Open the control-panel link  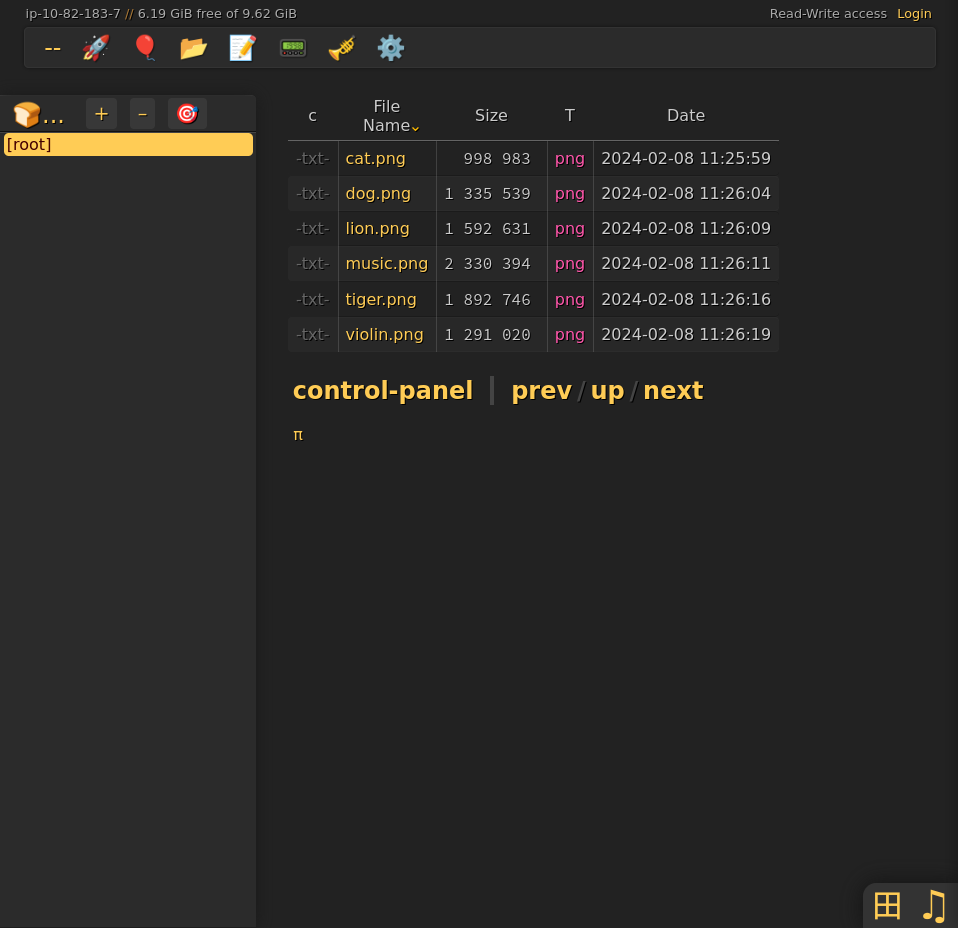coord(383,390)
